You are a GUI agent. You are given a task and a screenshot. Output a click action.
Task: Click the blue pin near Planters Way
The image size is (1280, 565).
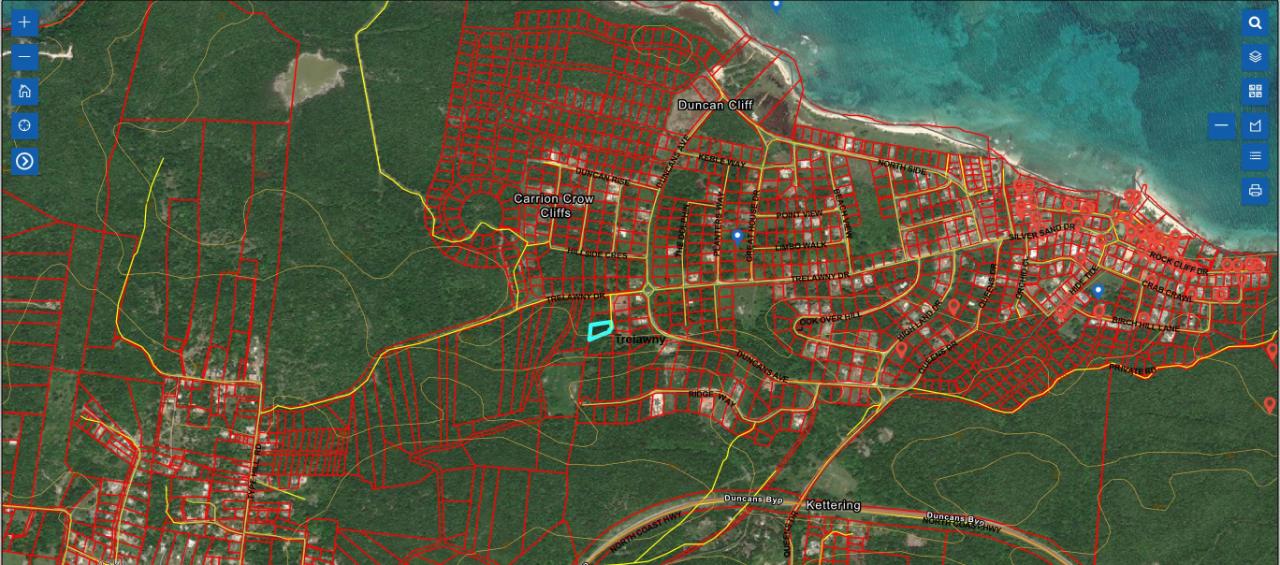pos(738,236)
